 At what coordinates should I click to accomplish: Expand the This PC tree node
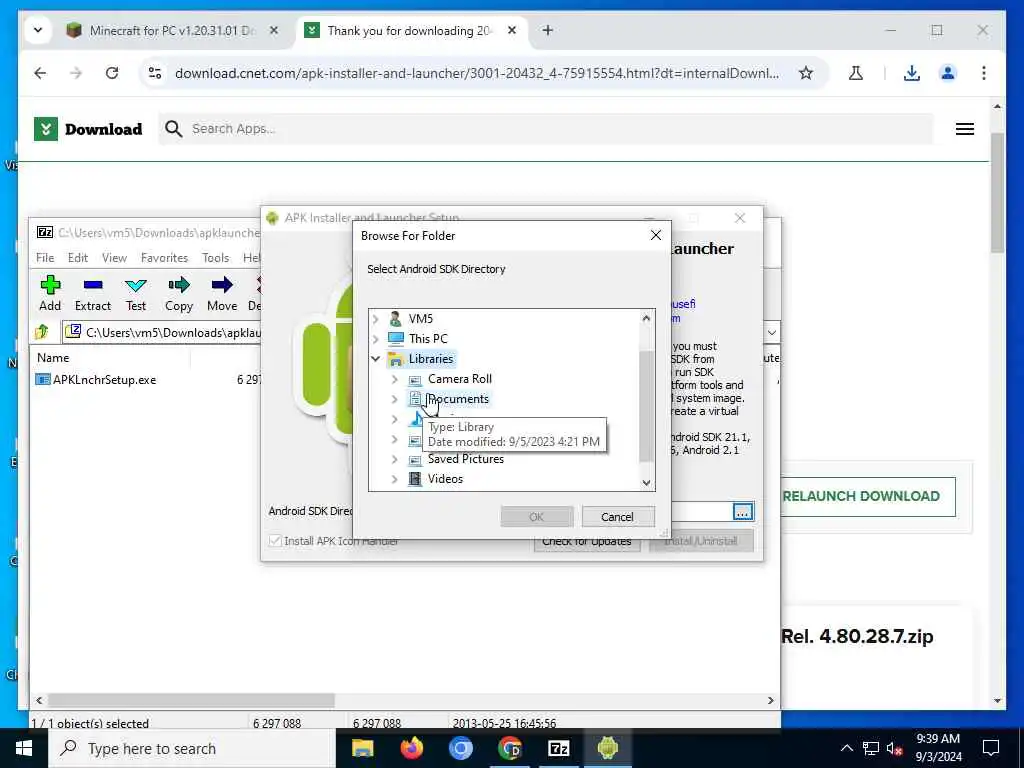(x=376, y=339)
